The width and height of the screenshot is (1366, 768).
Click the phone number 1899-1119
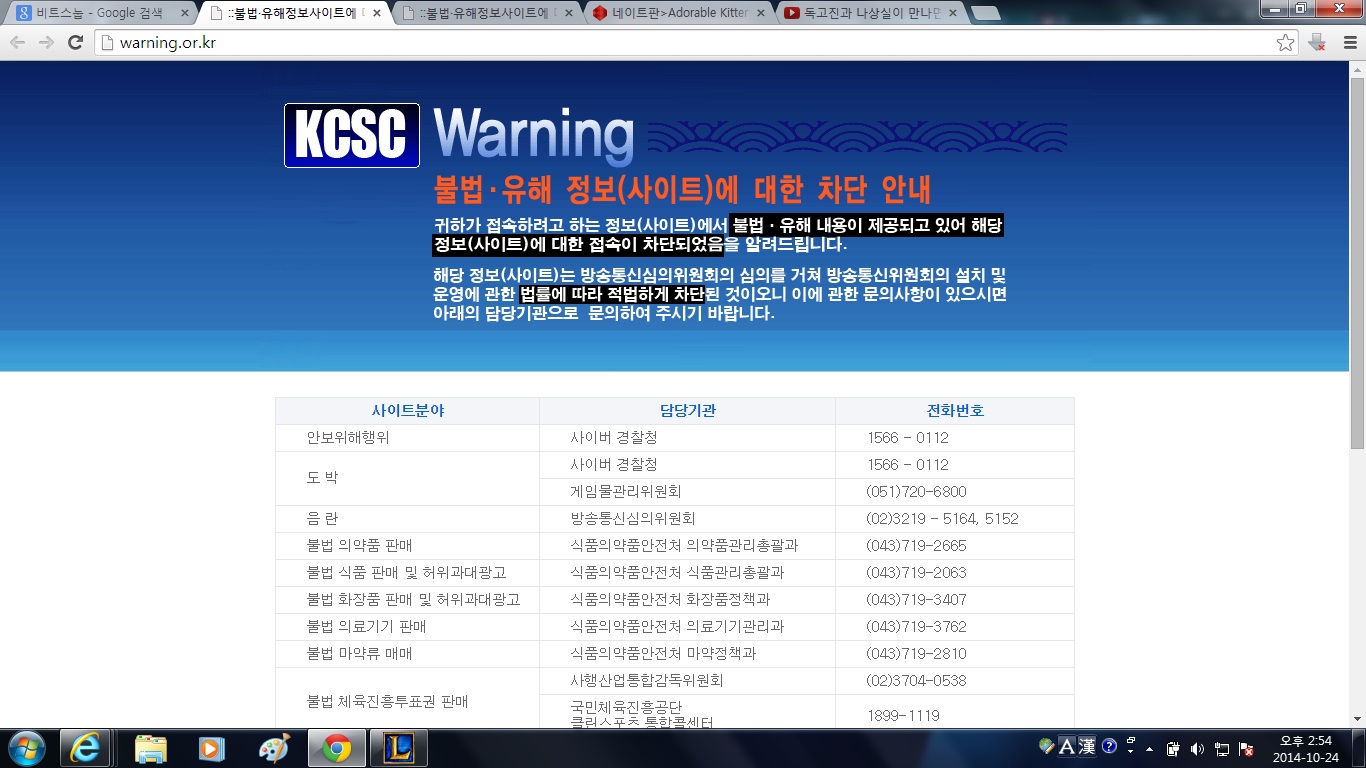pos(904,716)
